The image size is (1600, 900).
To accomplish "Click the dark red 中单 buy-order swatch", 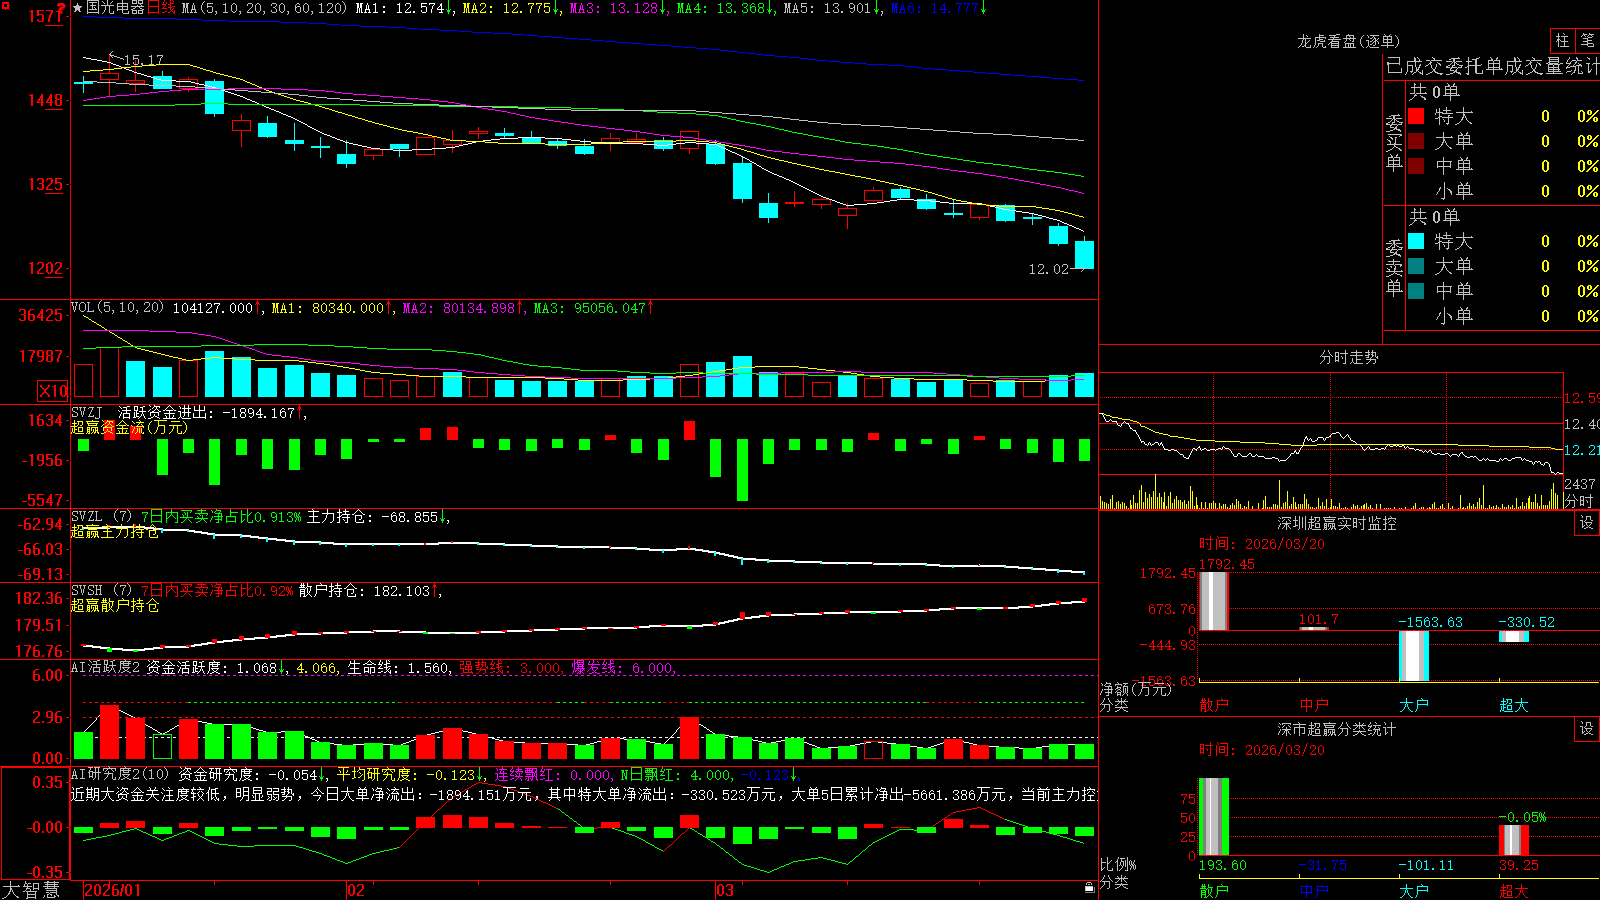I will click(1416, 165).
